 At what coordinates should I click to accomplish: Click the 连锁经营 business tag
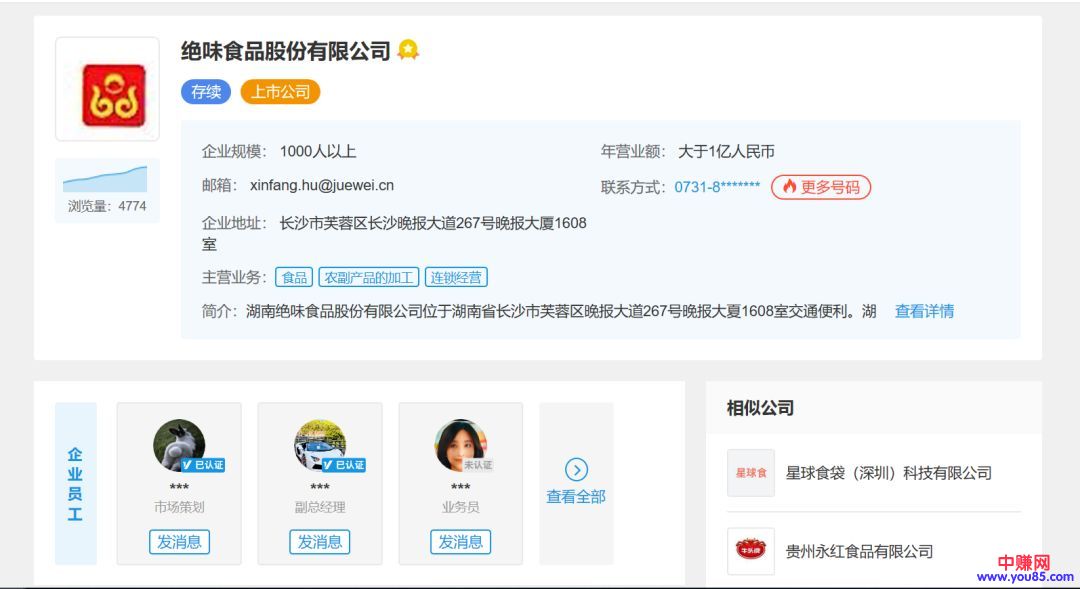tap(456, 278)
